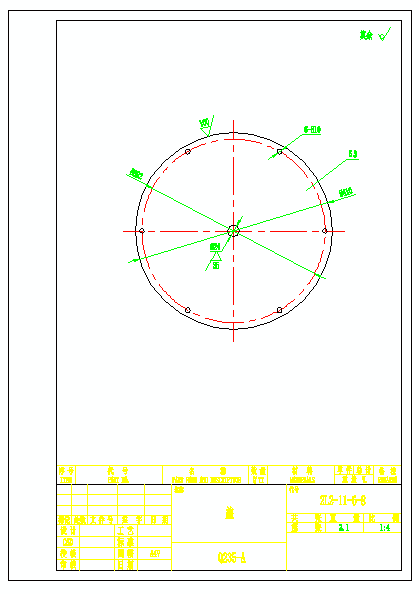Select the Q235-A material text

[x=231, y=557]
